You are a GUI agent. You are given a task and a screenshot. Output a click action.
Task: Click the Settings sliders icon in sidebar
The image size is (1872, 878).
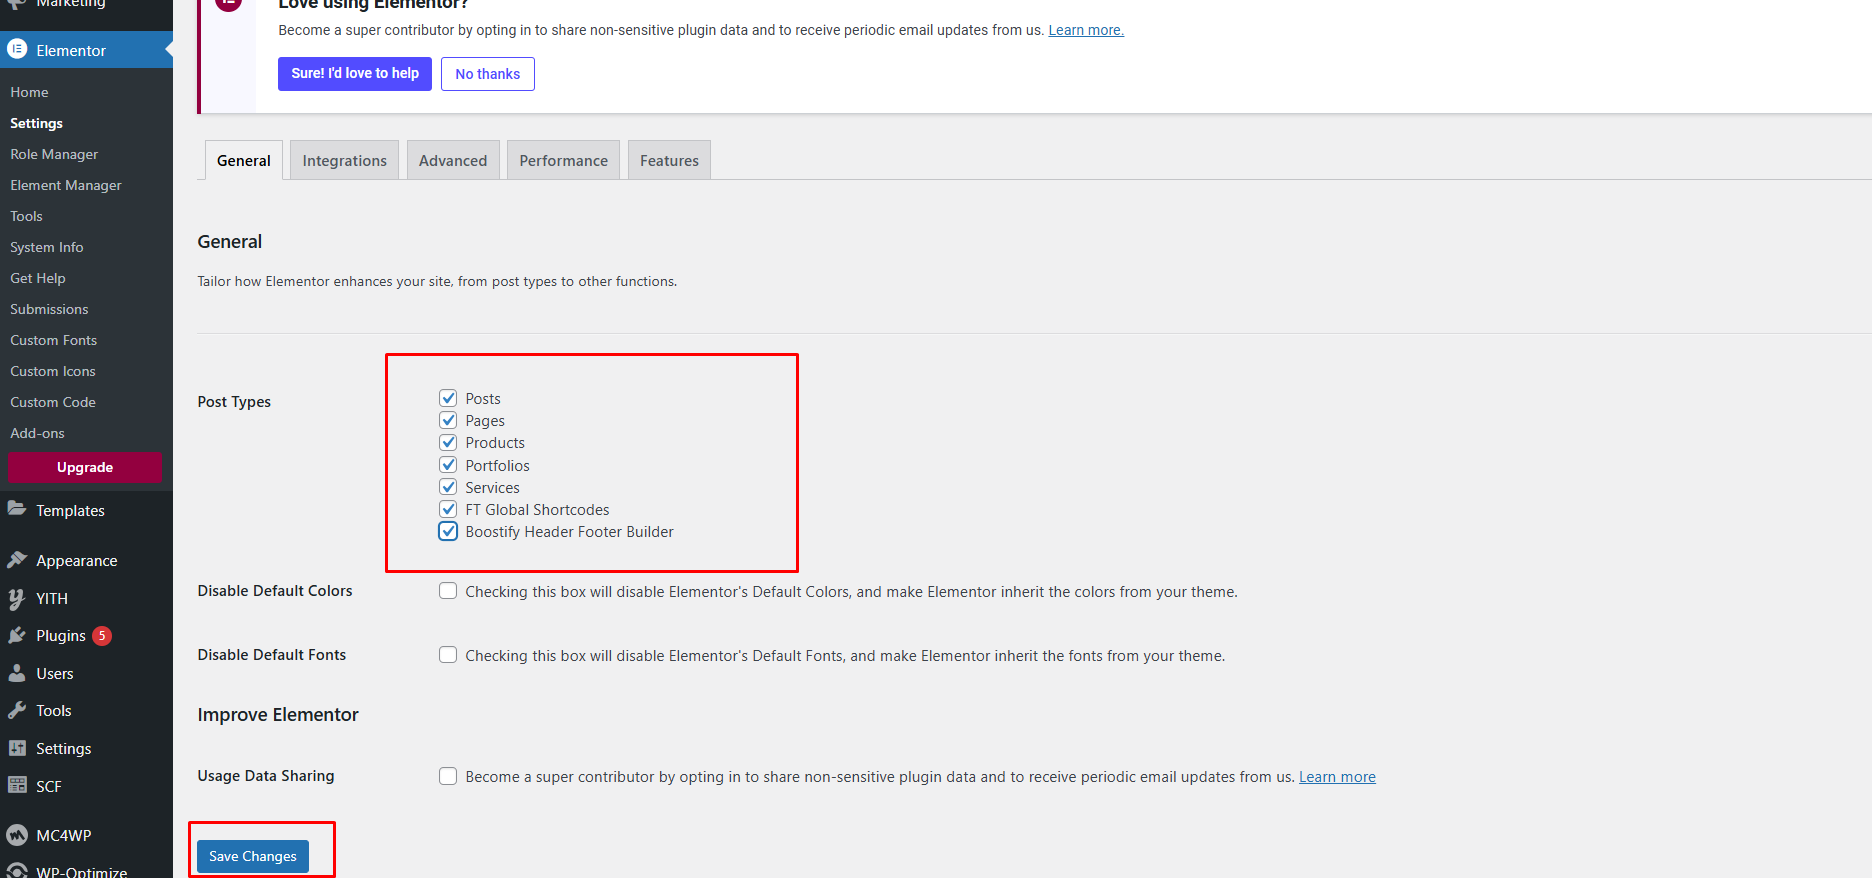(17, 748)
